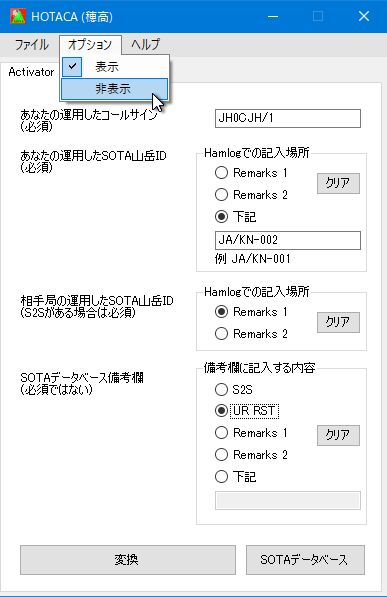The image size is (387, 597).
Task: Click the 変換 convert button
Action: (128, 560)
